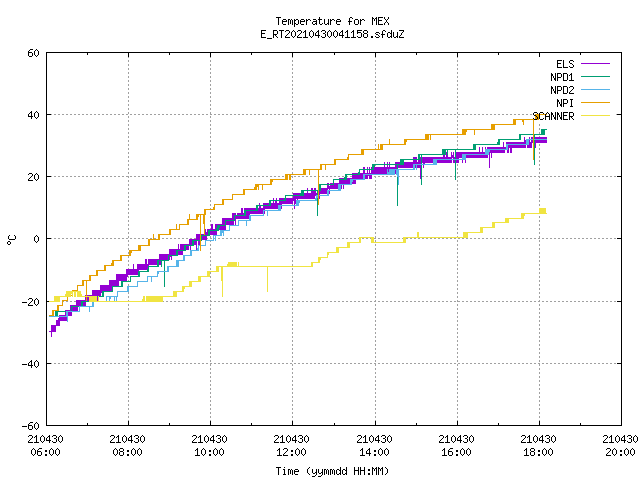Click the x-axis tick label 06:00
The height and width of the screenshot is (480, 640).
[45, 452]
